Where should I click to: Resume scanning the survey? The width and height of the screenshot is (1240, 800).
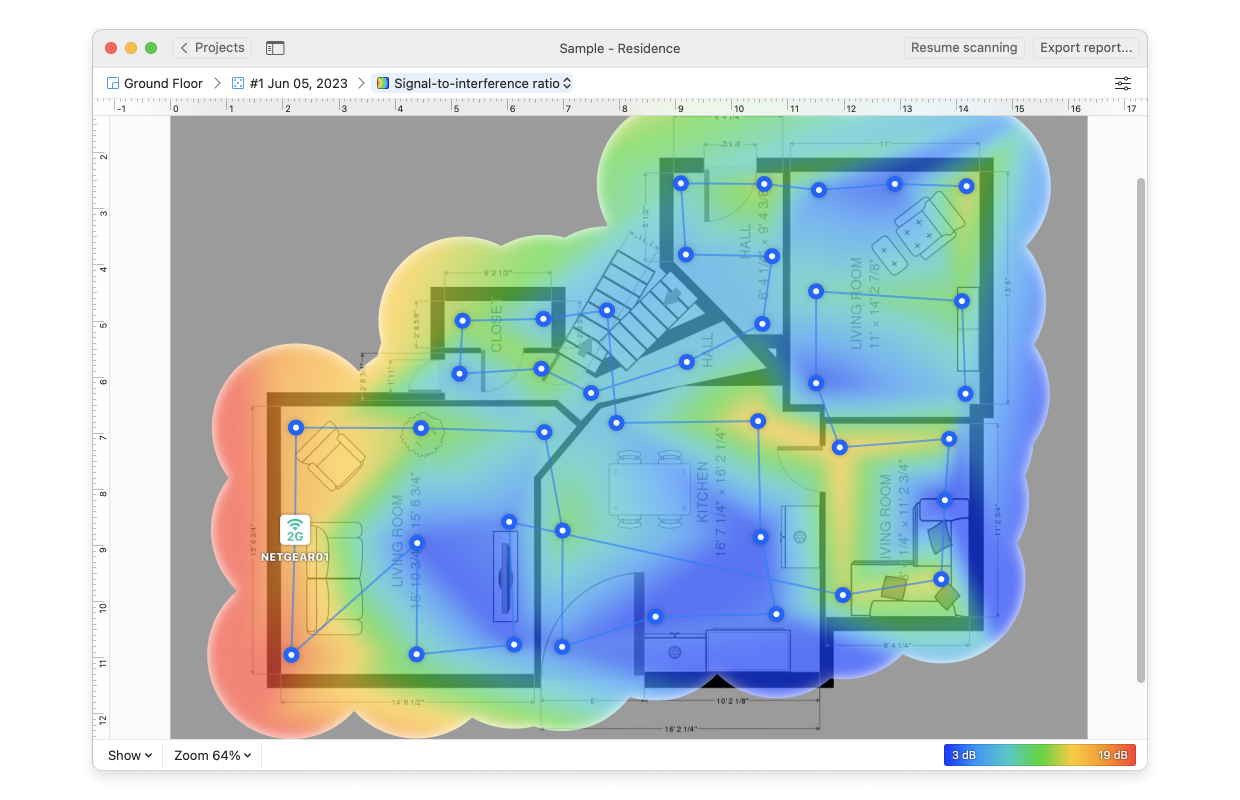coord(963,47)
